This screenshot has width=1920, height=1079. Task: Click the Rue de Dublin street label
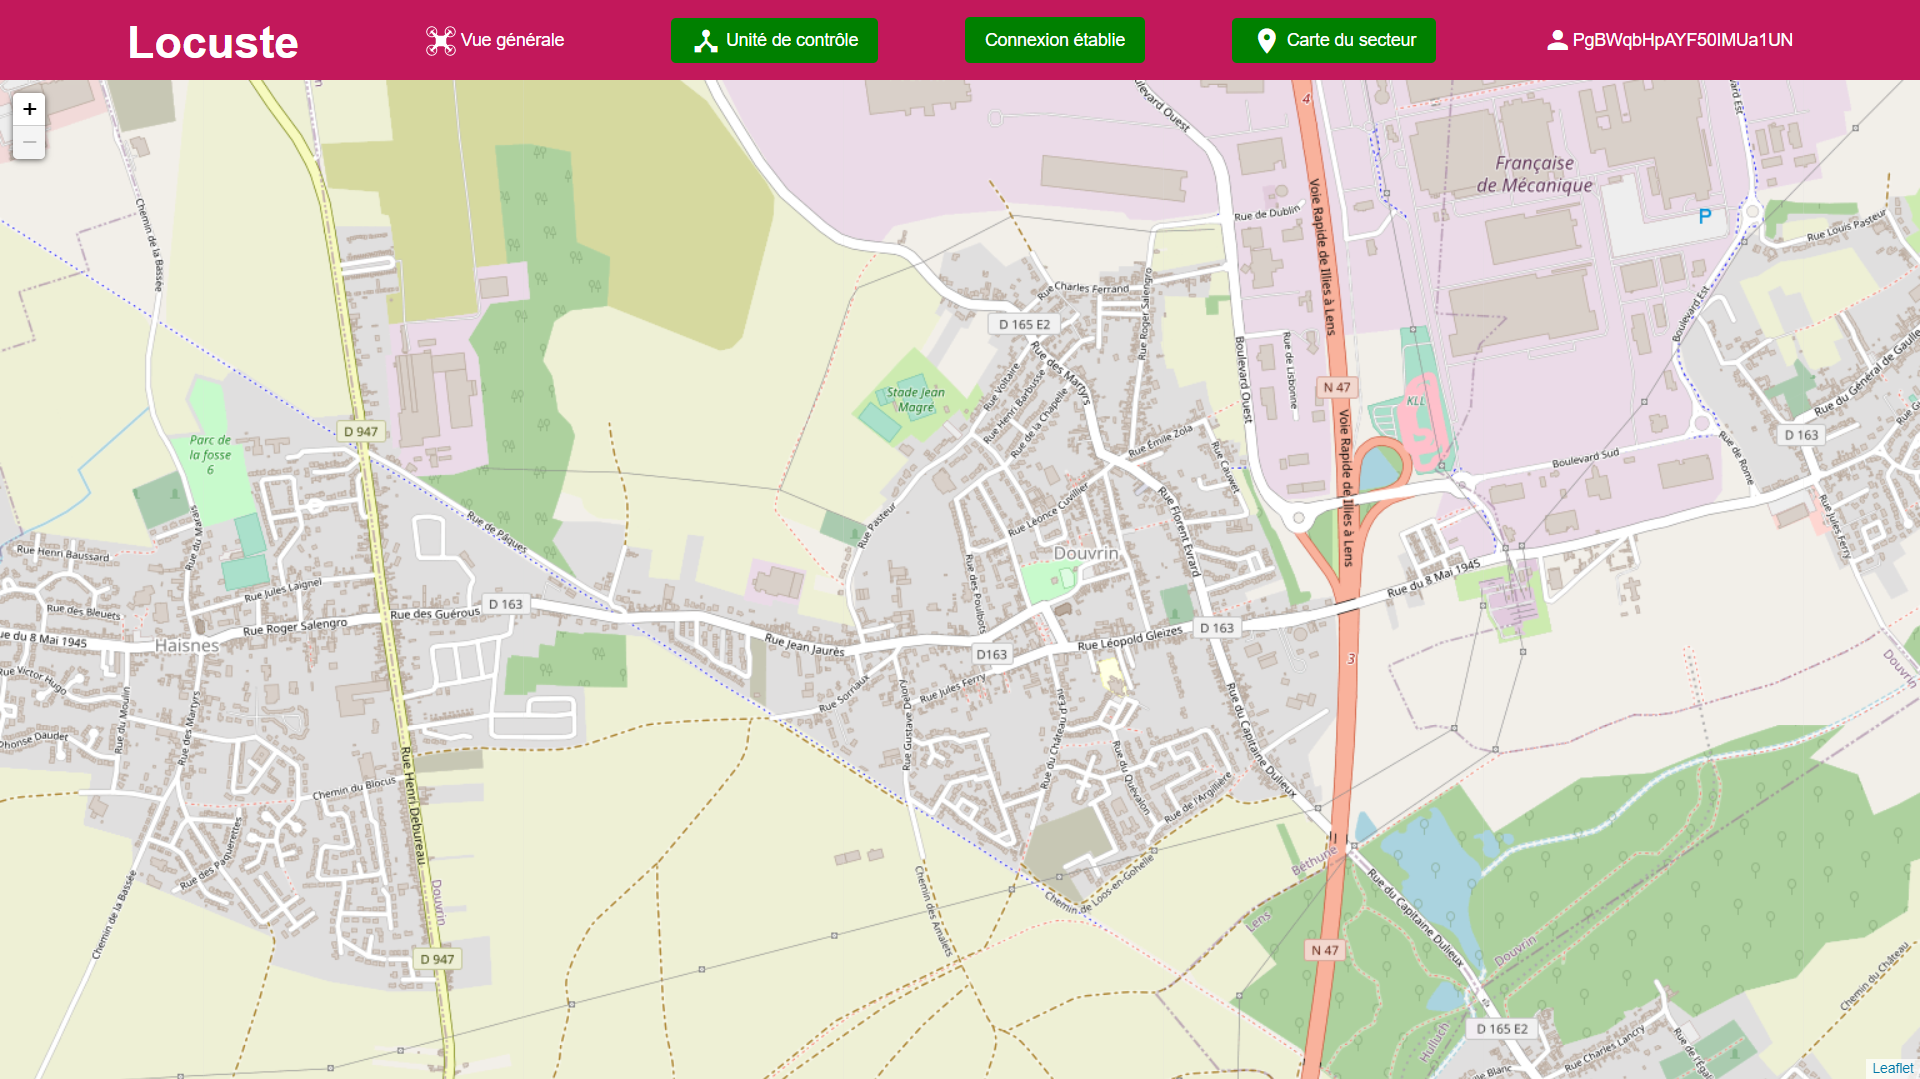(x=1267, y=213)
